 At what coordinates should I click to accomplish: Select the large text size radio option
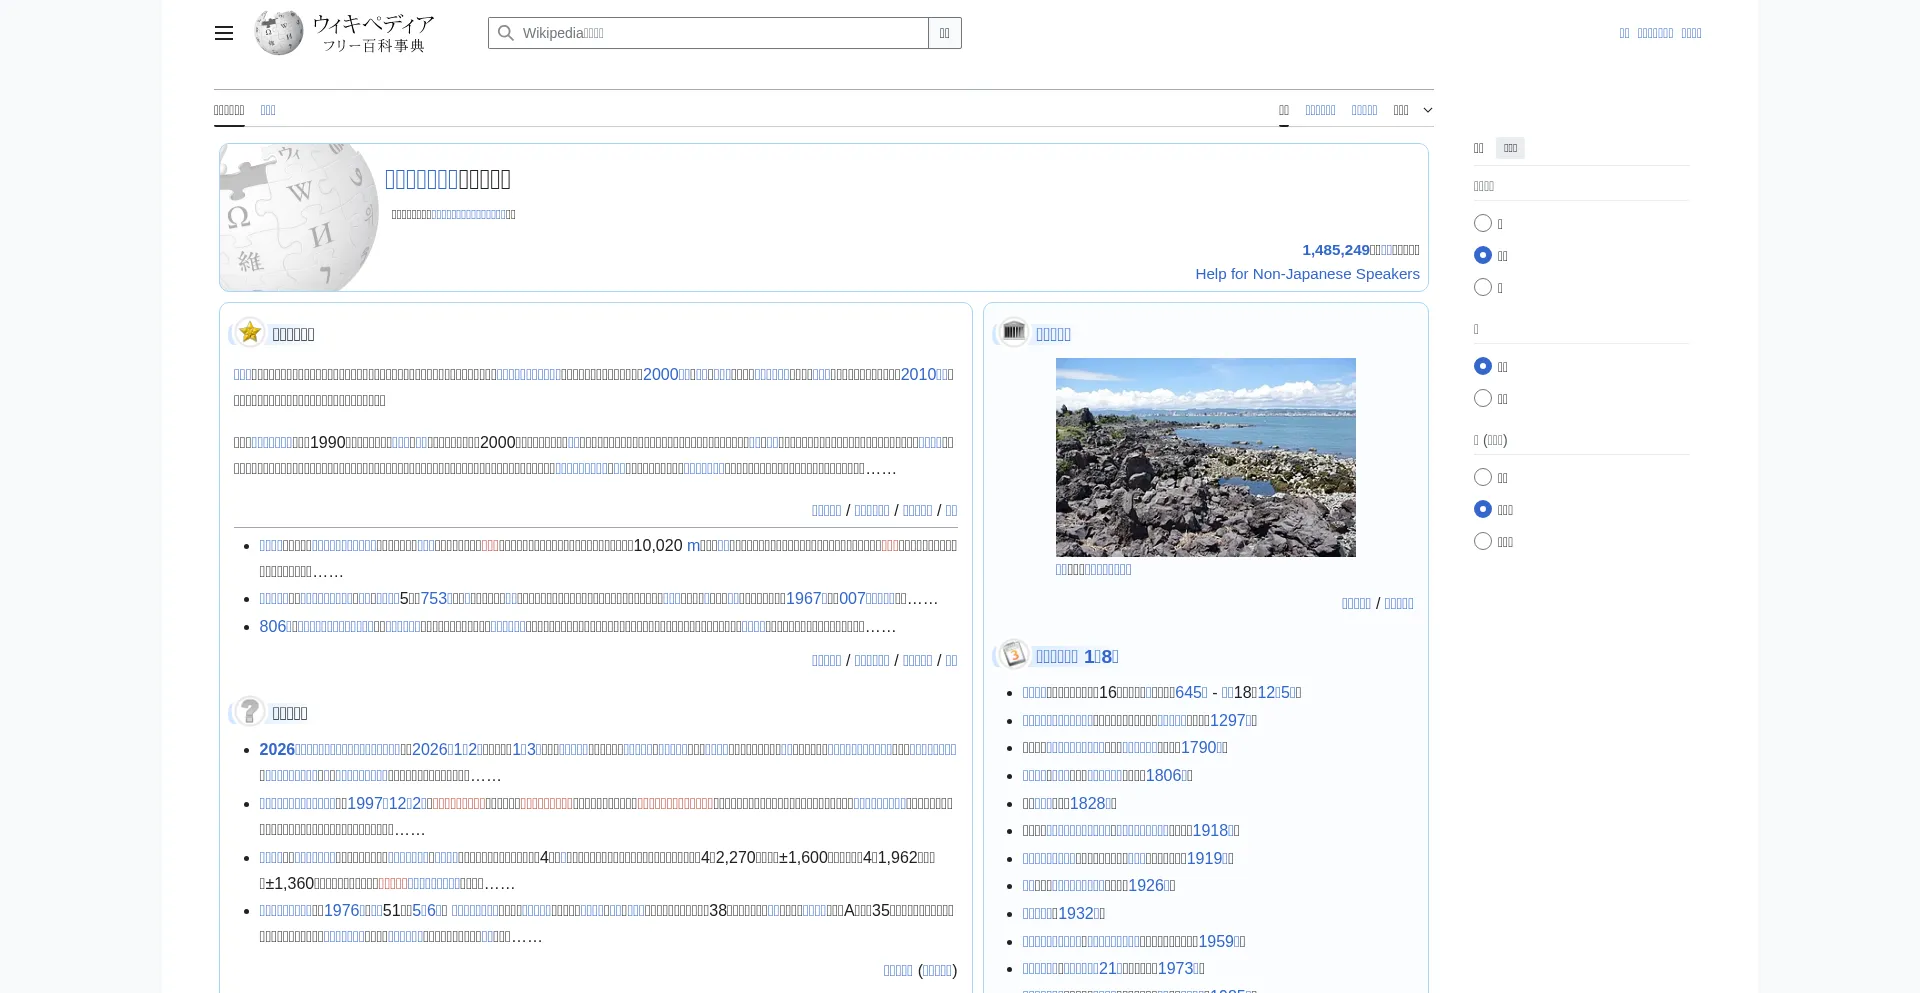(1483, 288)
